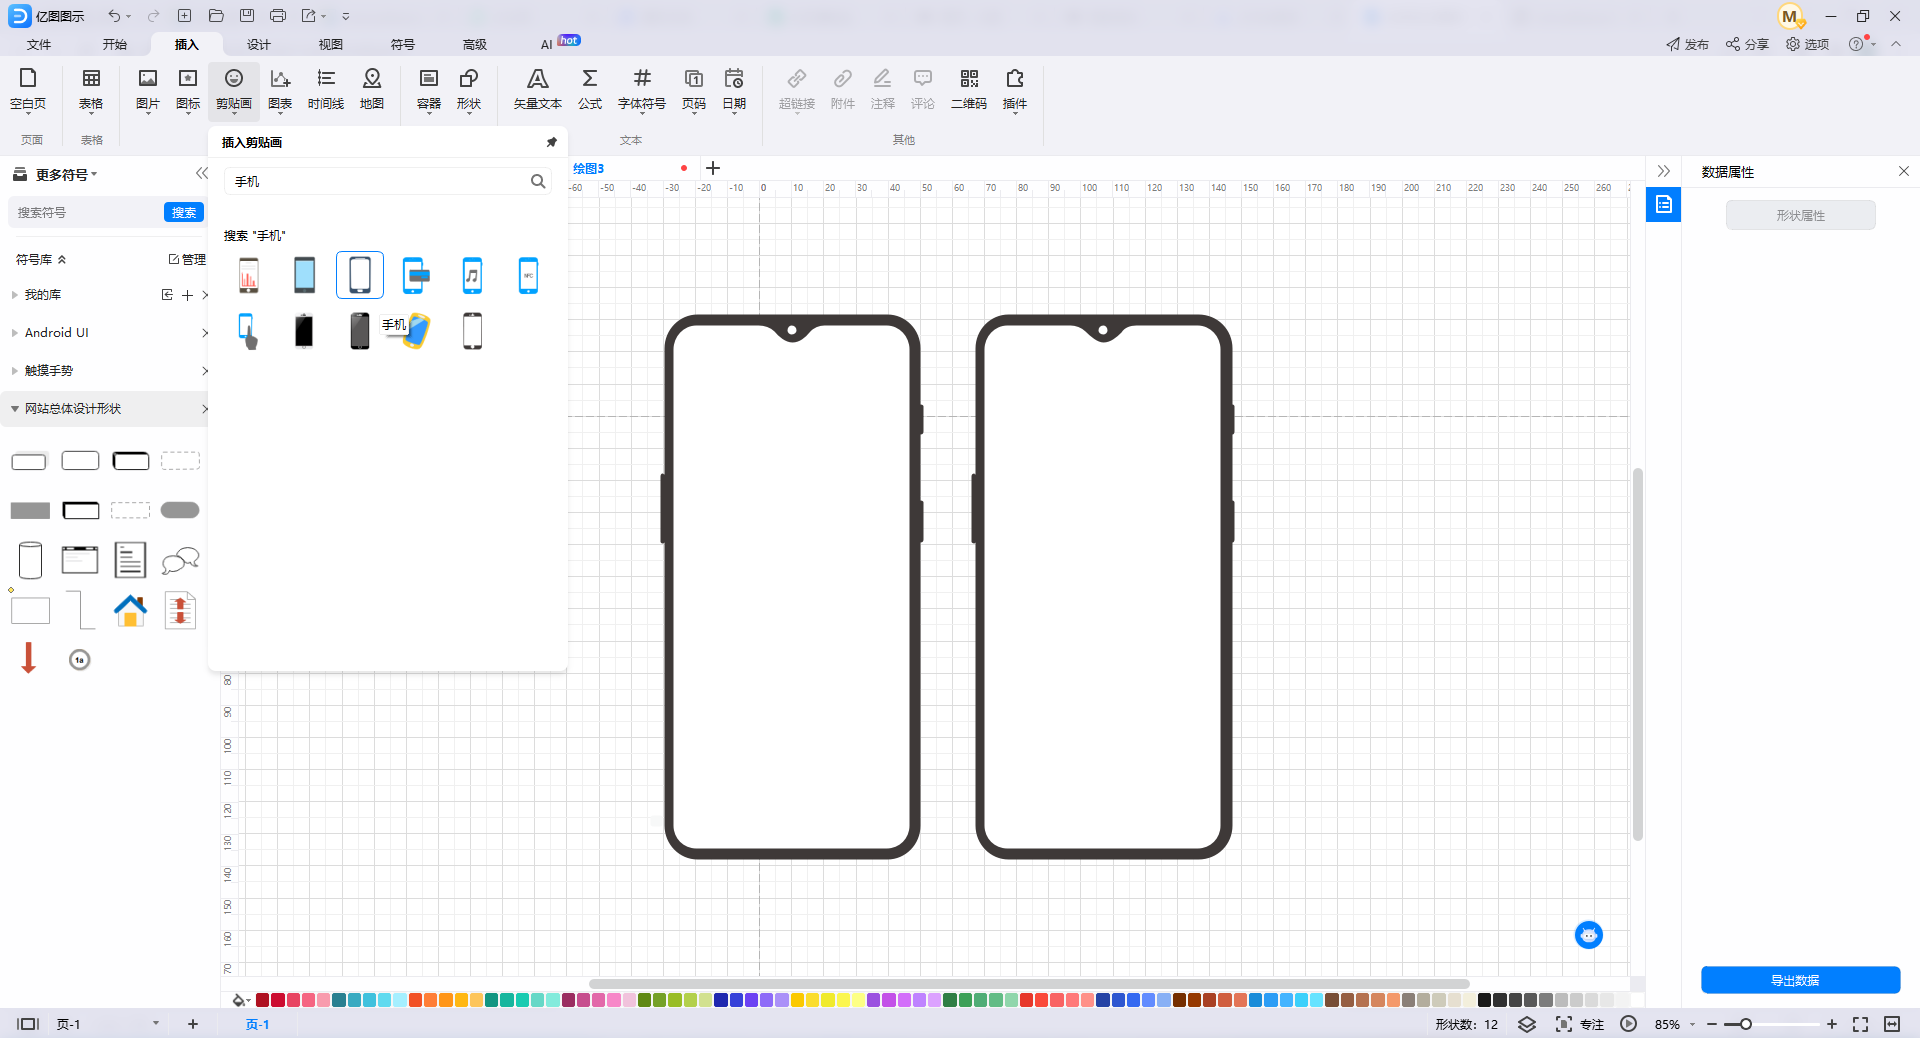Open the shape insert tool
1920x1038 pixels.
pyautogui.click(x=469, y=89)
